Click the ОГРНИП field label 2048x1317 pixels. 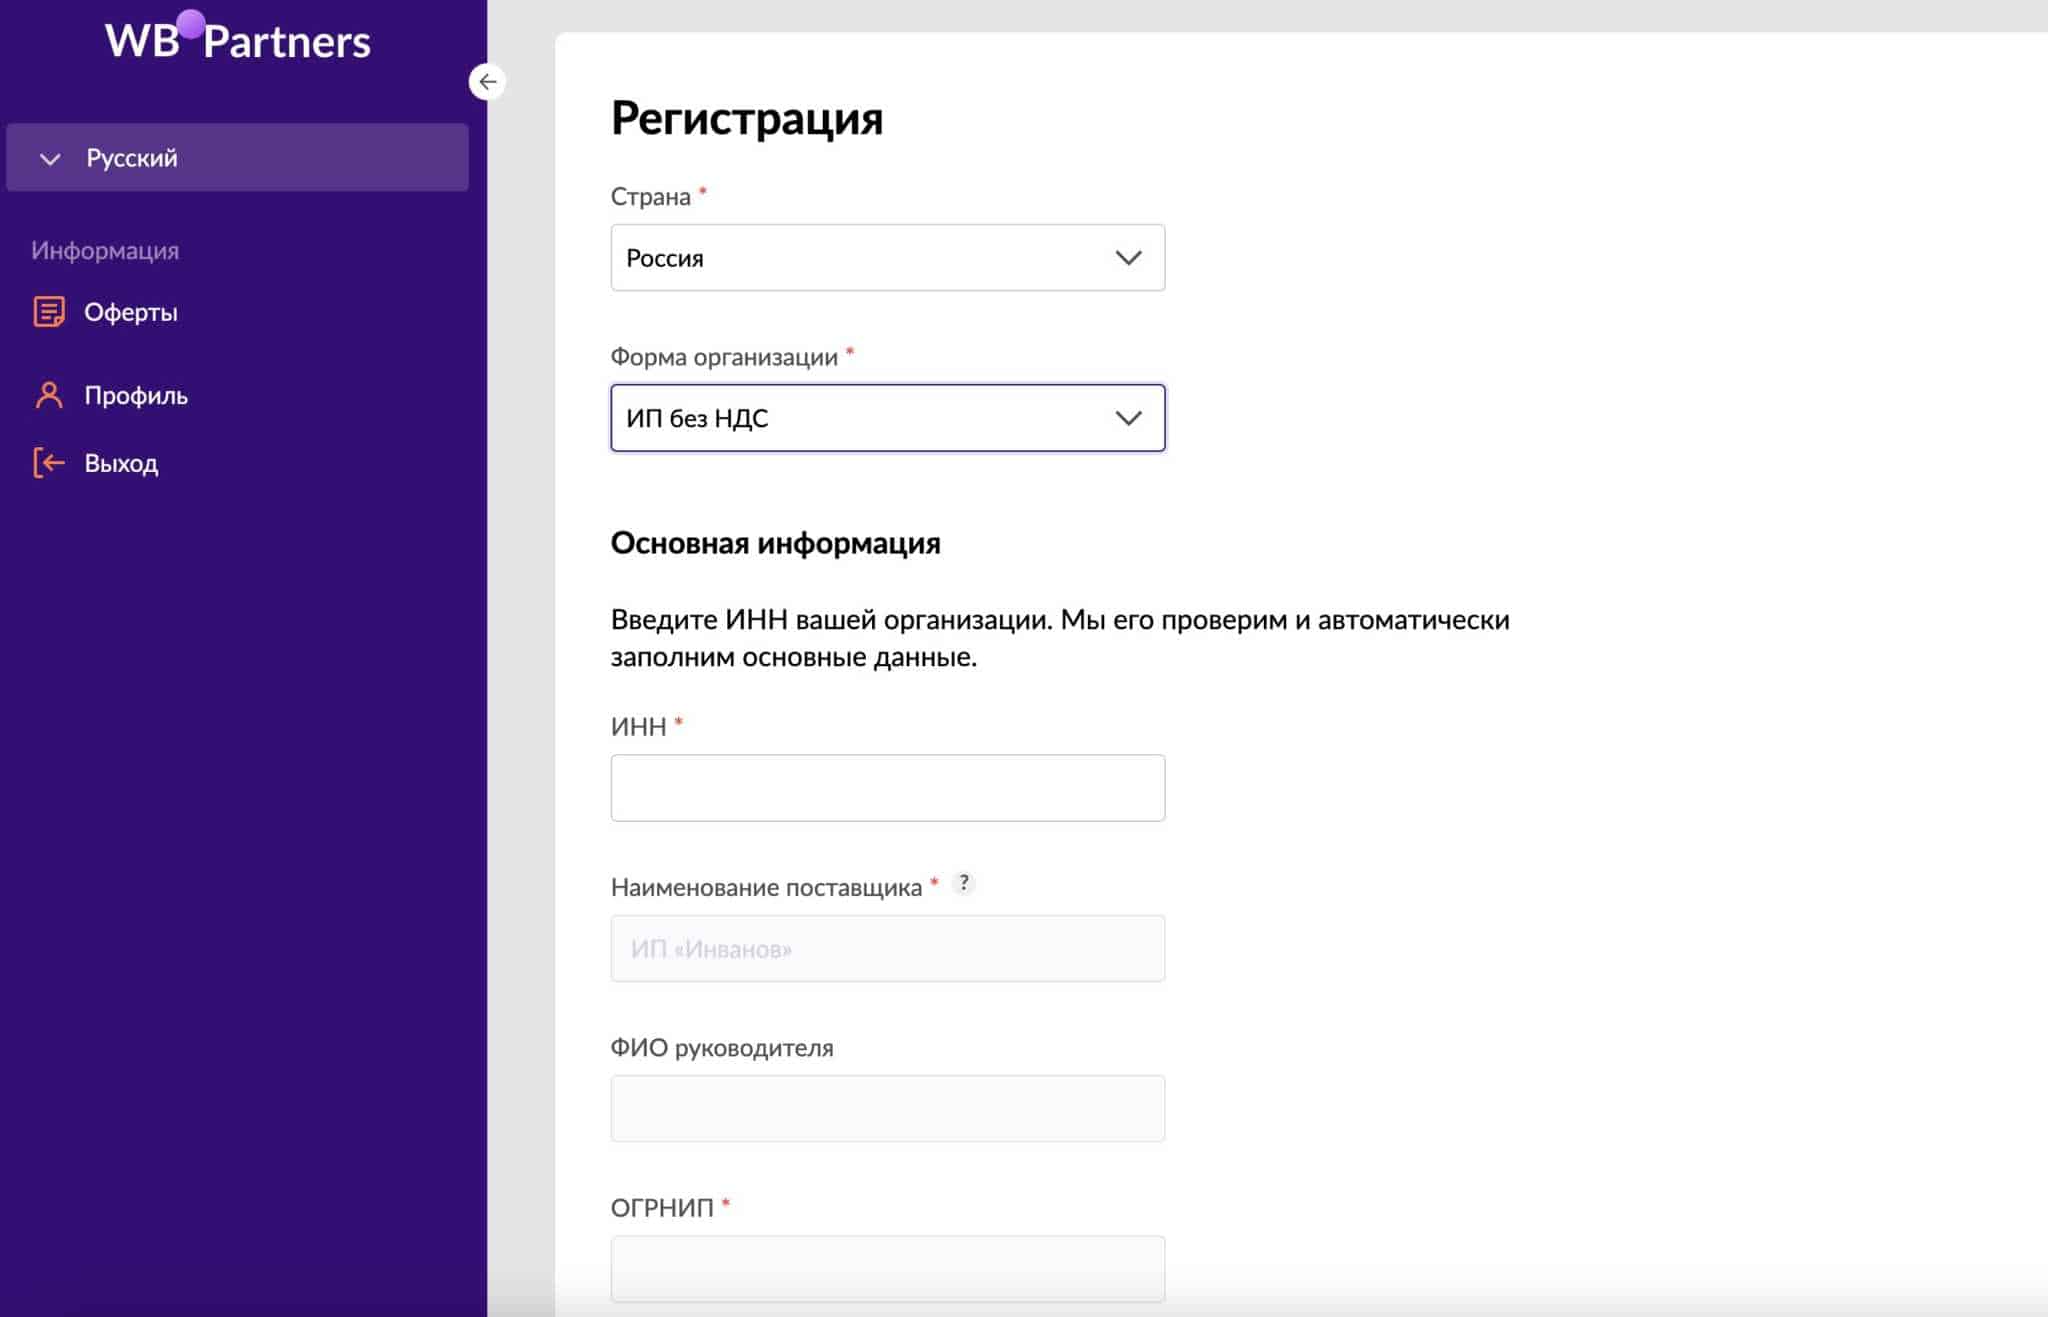click(662, 1208)
